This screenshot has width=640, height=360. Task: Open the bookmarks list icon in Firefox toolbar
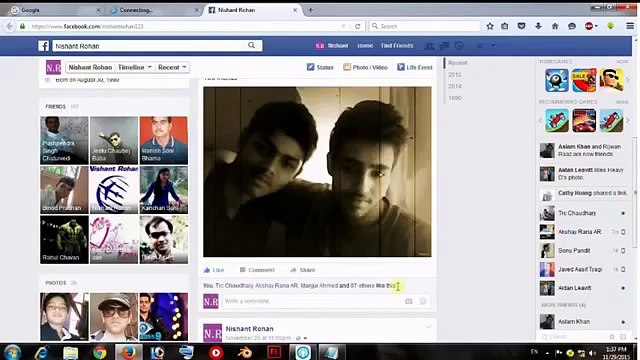505,26
